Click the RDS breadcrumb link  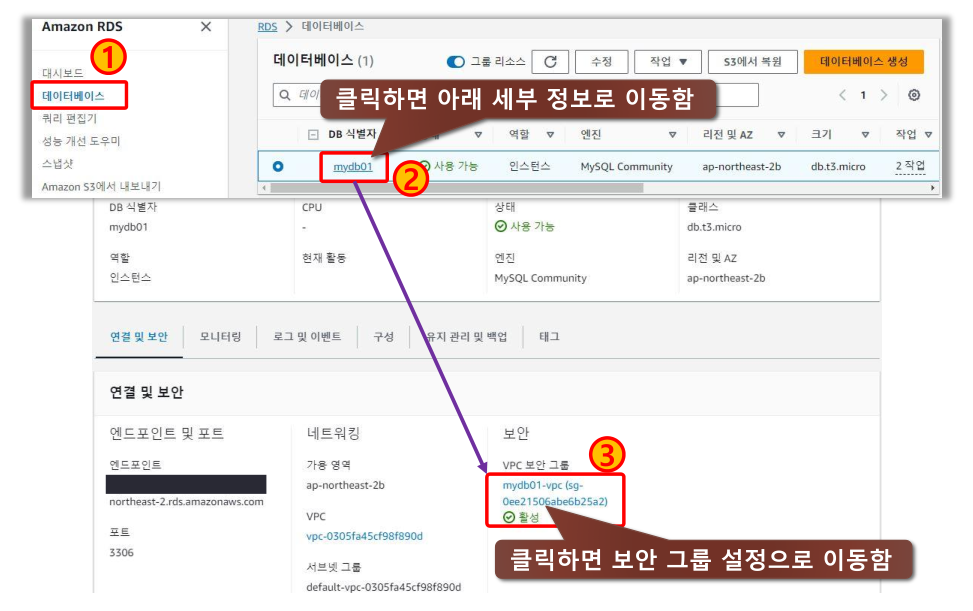pos(267,27)
